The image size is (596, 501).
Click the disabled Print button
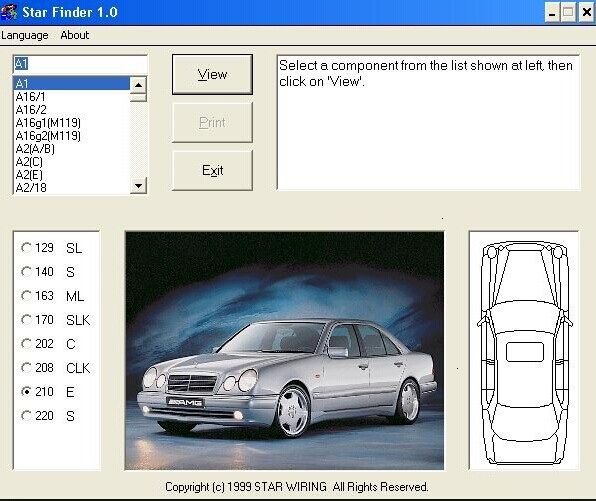click(x=212, y=122)
